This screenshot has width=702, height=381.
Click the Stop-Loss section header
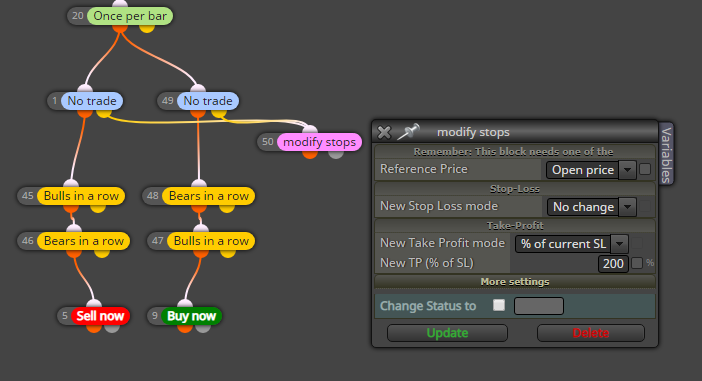pyautogui.click(x=515, y=188)
